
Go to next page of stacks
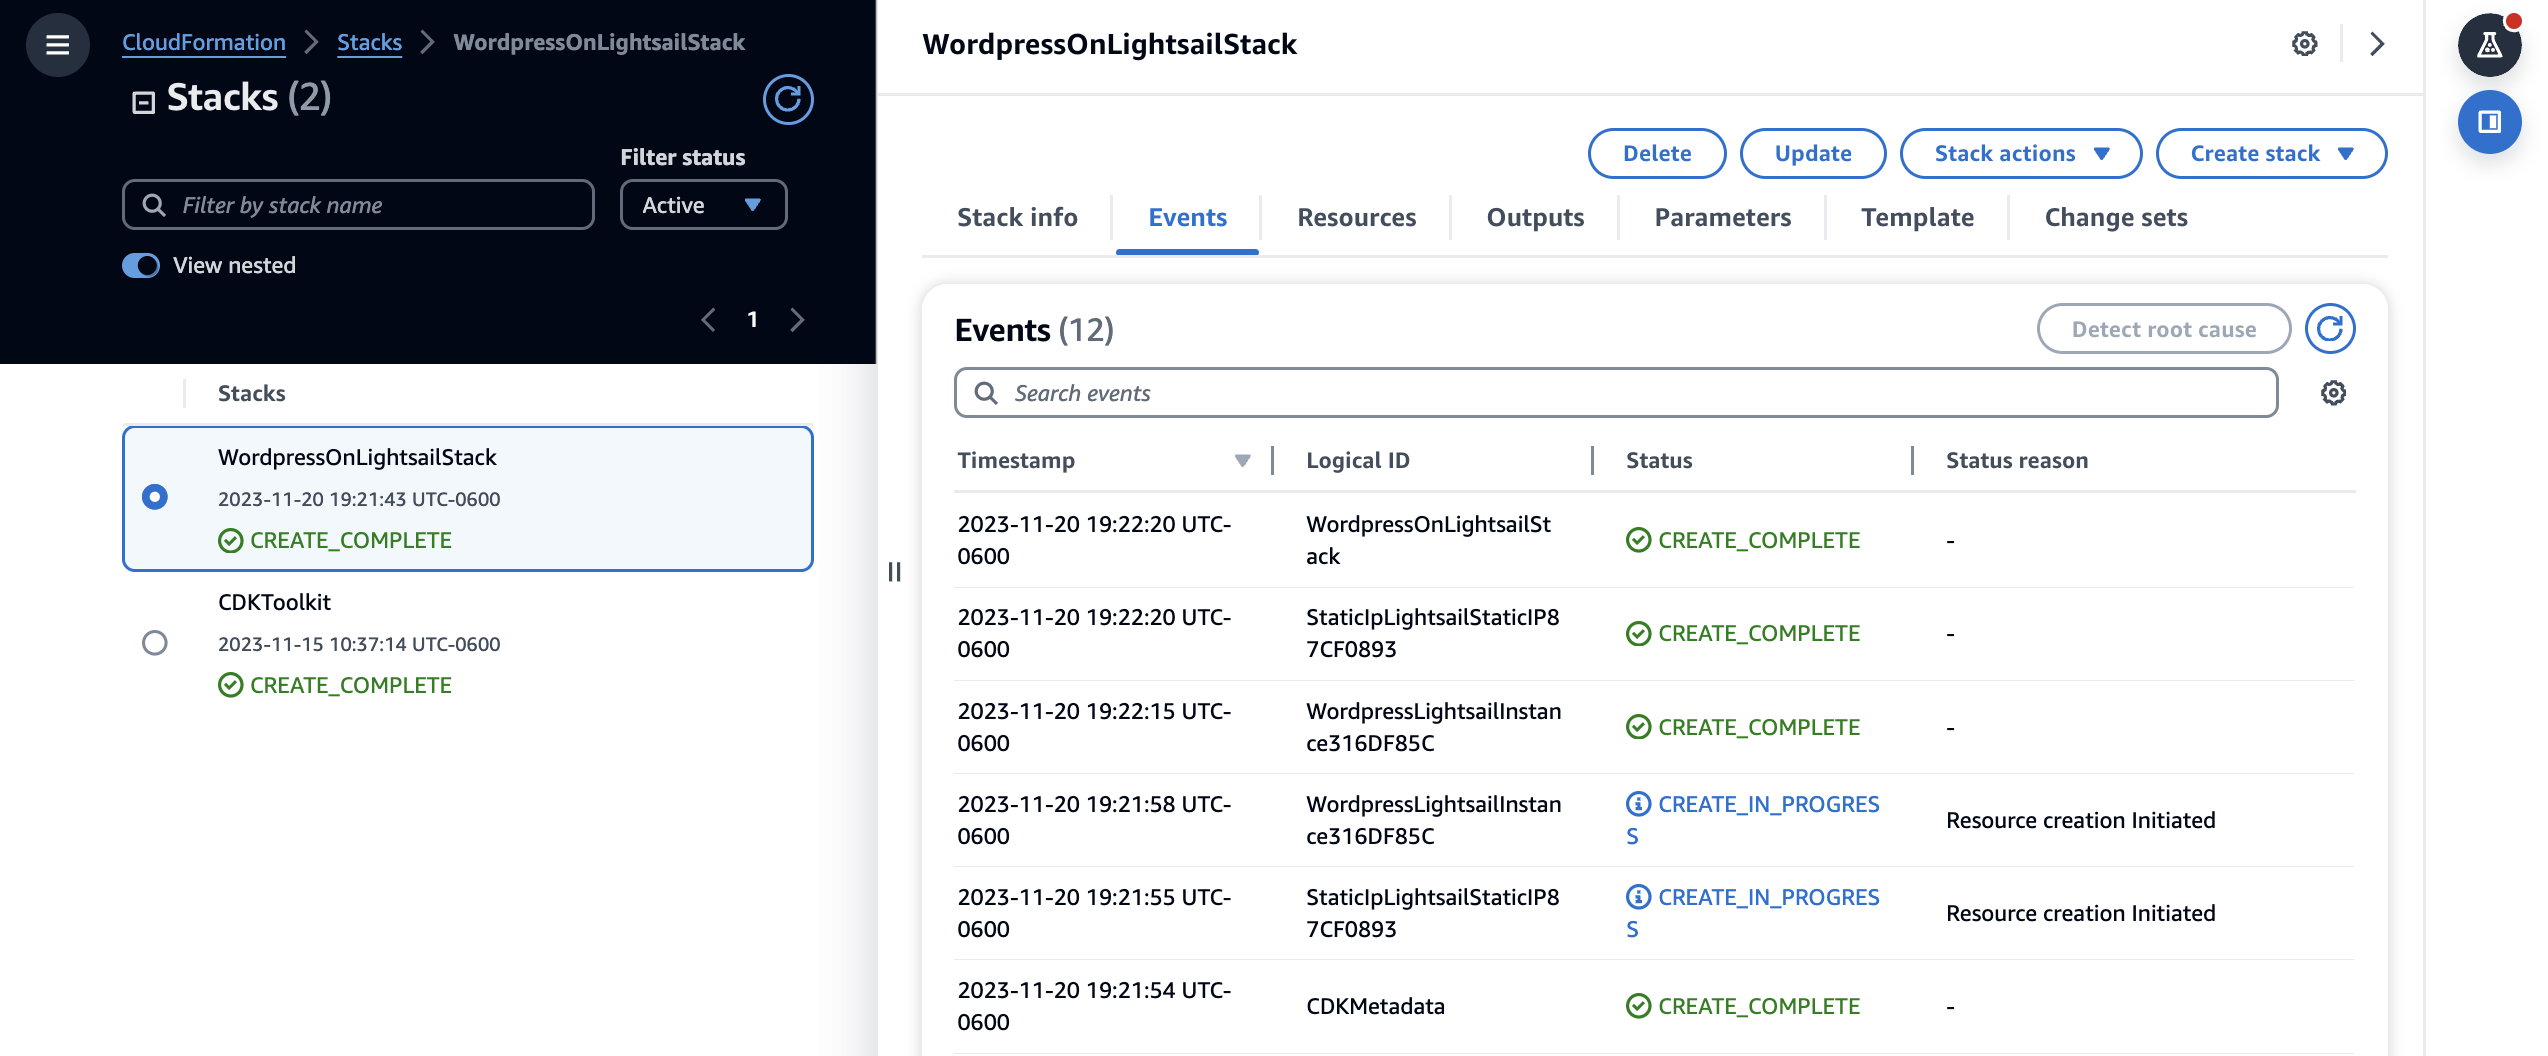[x=797, y=320]
